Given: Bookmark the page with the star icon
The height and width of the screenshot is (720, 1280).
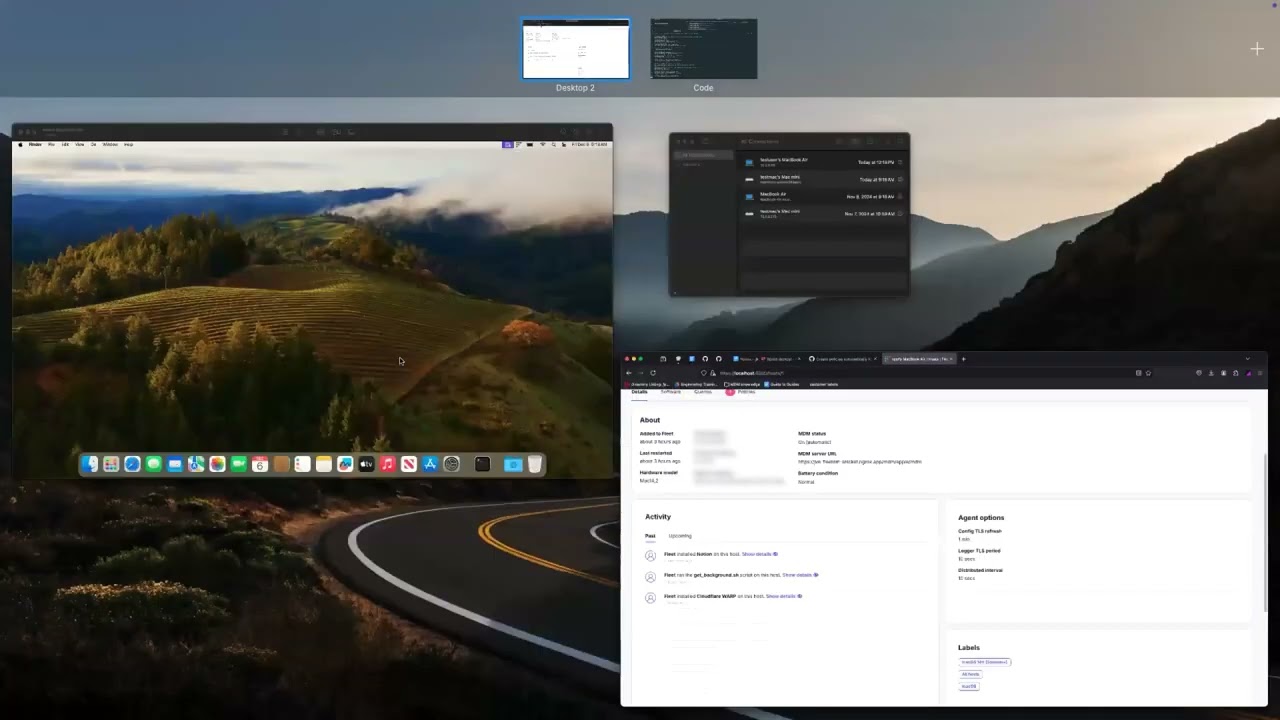Looking at the screenshot, I should (x=1149, y=373).
